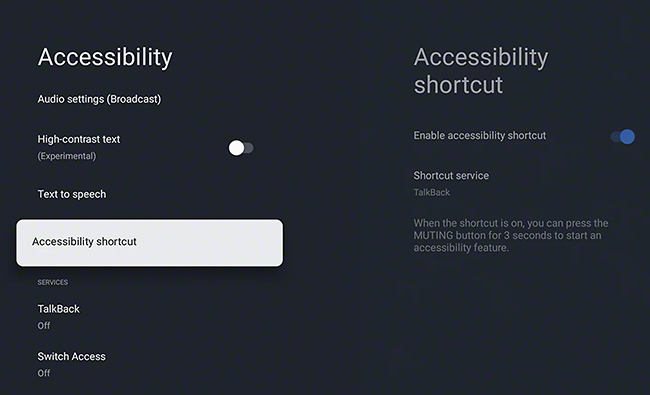Image resolution: width=650 pixels, height=395 pixels.
Task: Click the TalkBack value under Shortcut service
Action: coord(432,192)
